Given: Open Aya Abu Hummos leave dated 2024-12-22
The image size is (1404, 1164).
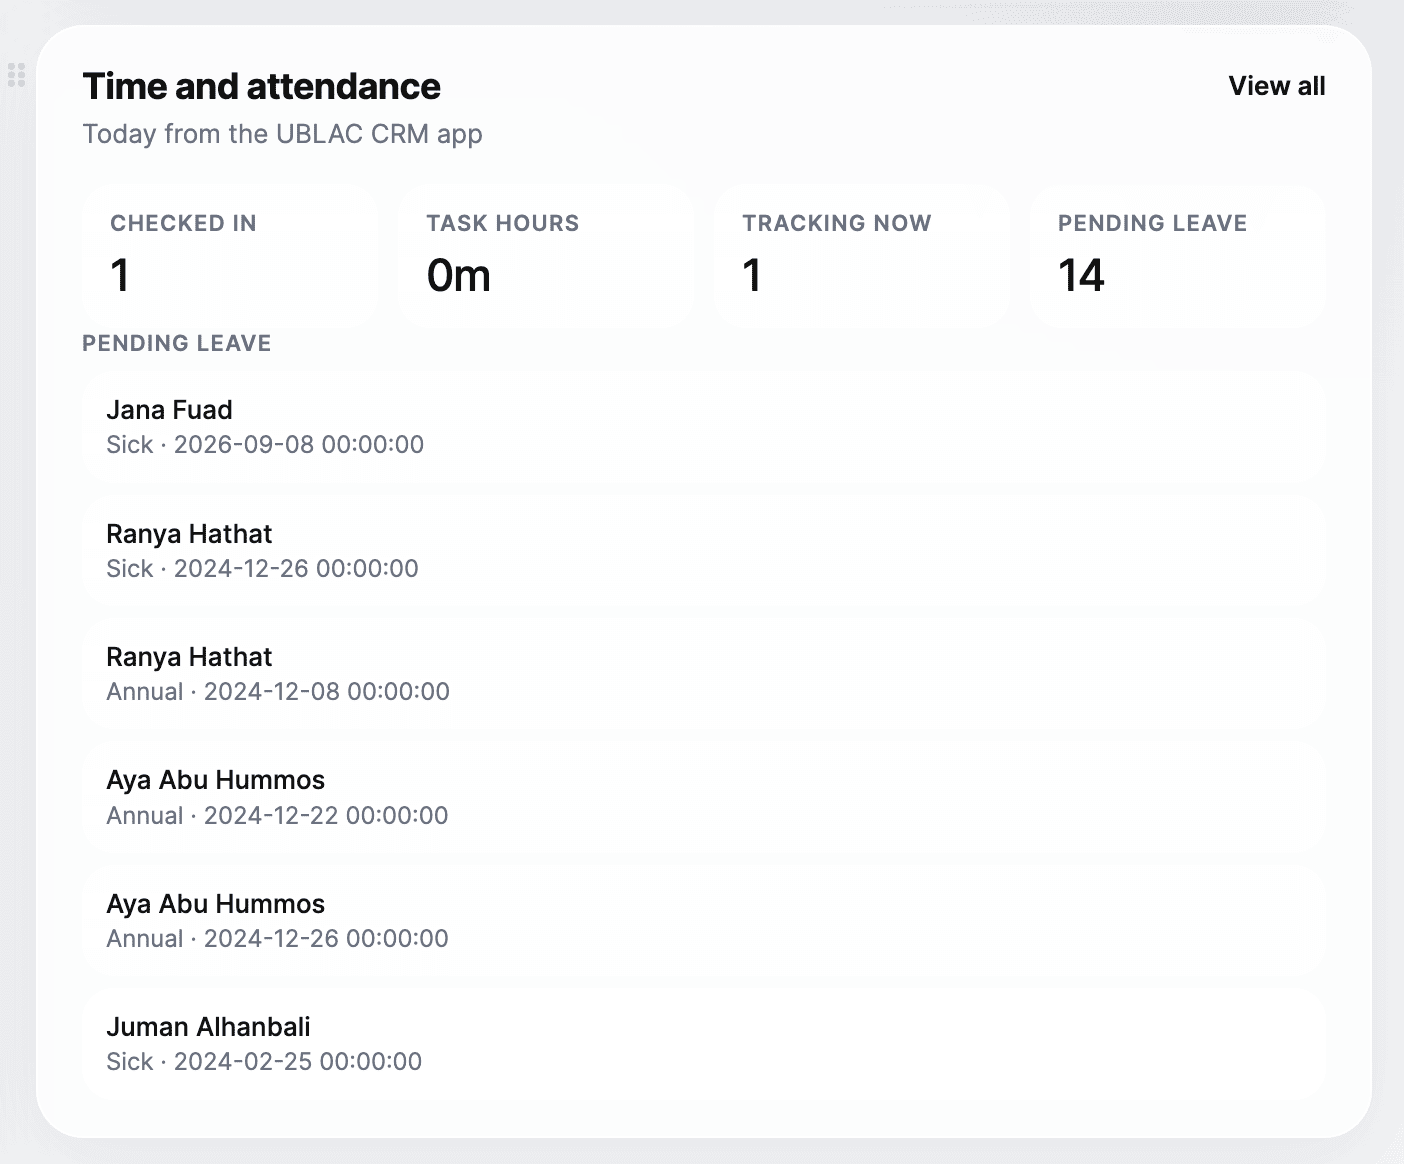Looking at the screenshot, I should click(704, 797).
